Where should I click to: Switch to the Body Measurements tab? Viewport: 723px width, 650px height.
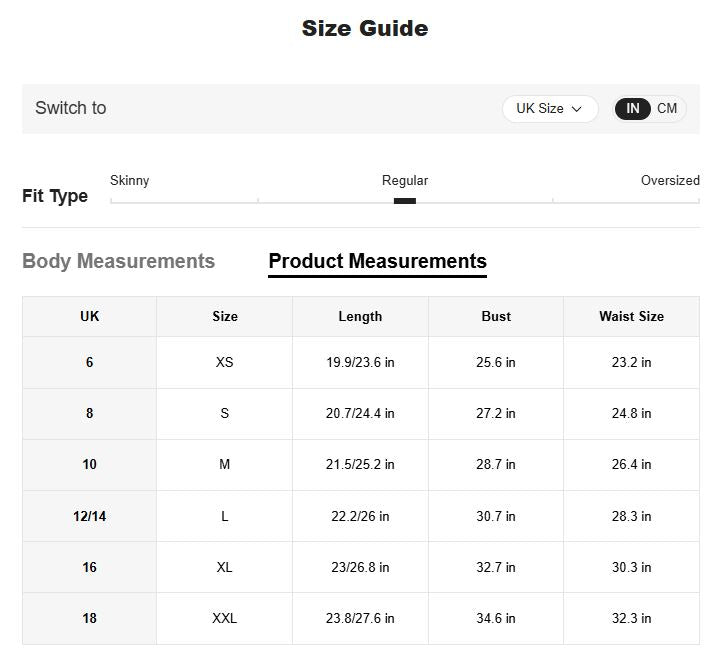pos(118,261)
